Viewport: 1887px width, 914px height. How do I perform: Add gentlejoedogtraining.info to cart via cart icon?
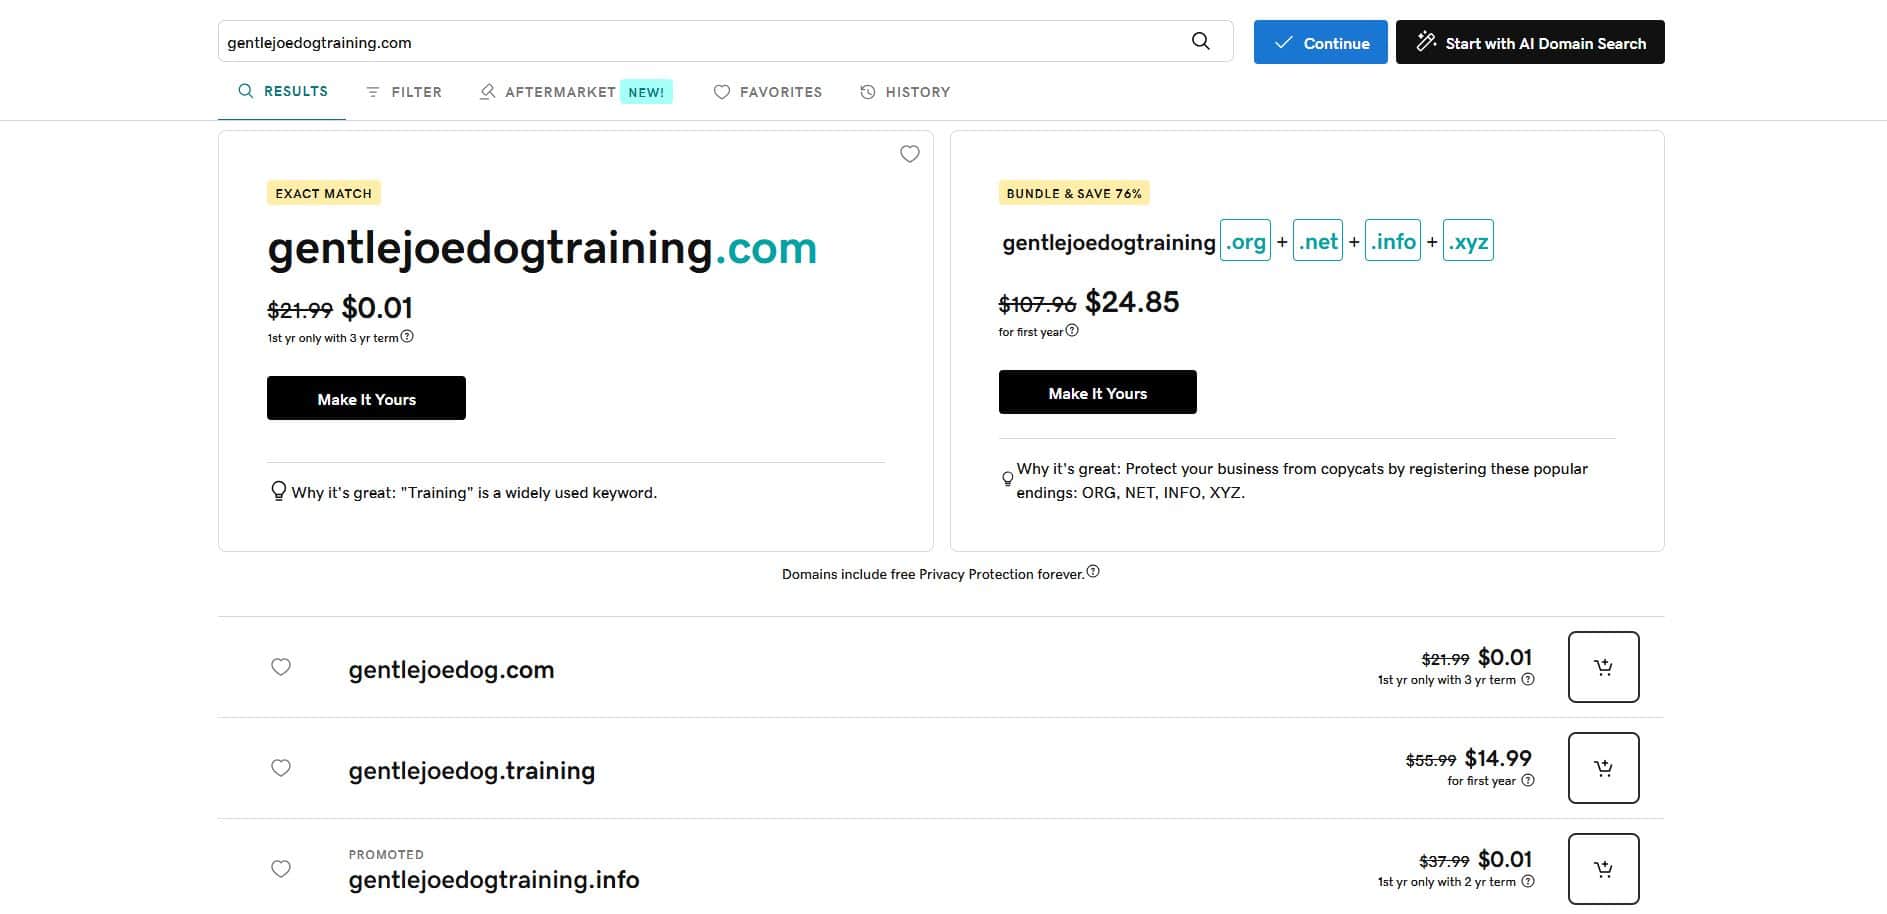(x=1603, y=868)
